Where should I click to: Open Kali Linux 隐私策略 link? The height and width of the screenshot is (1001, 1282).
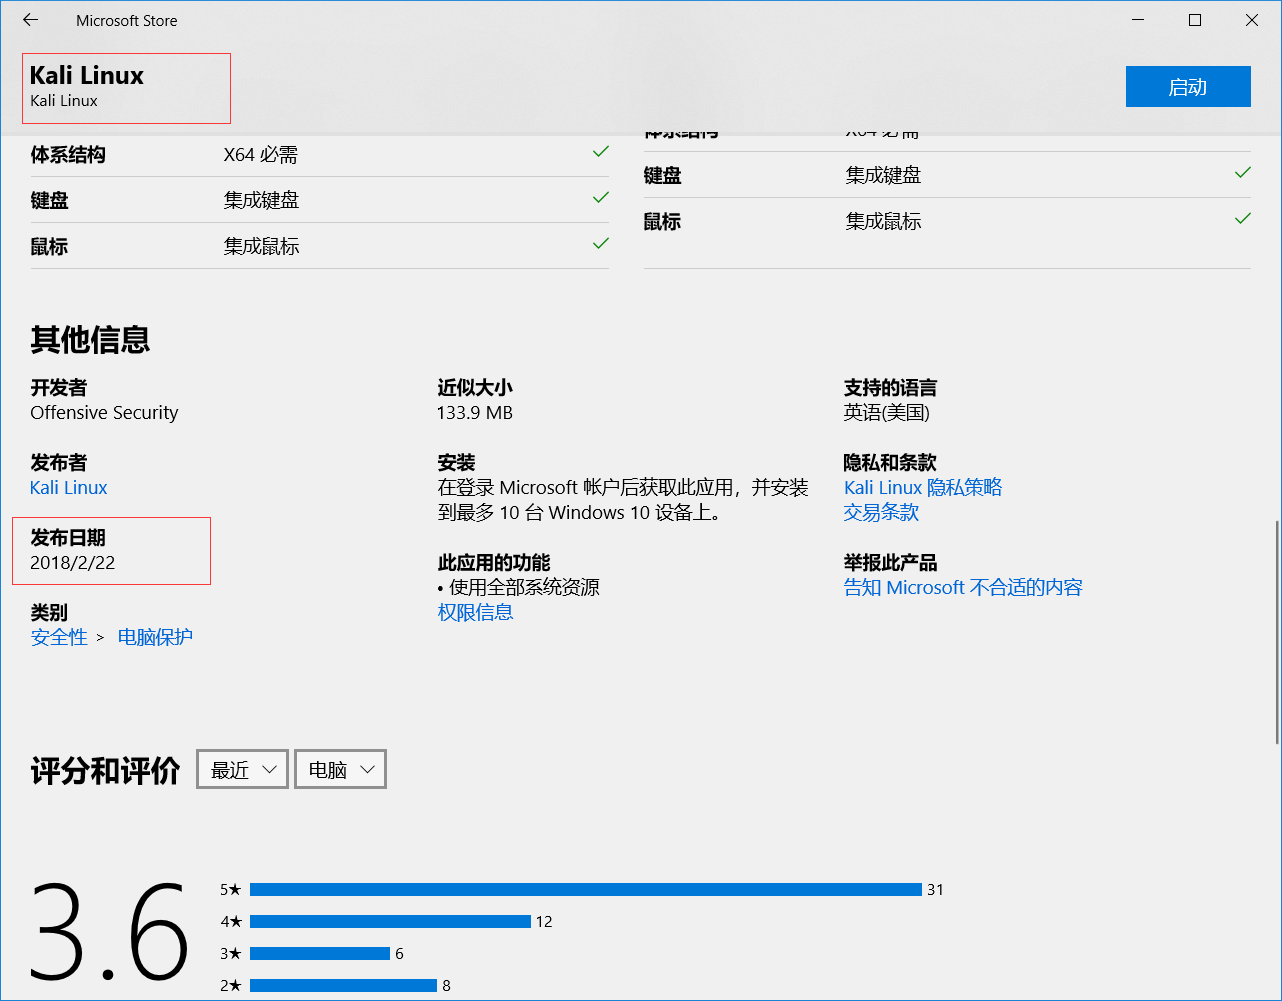[922, 488]
